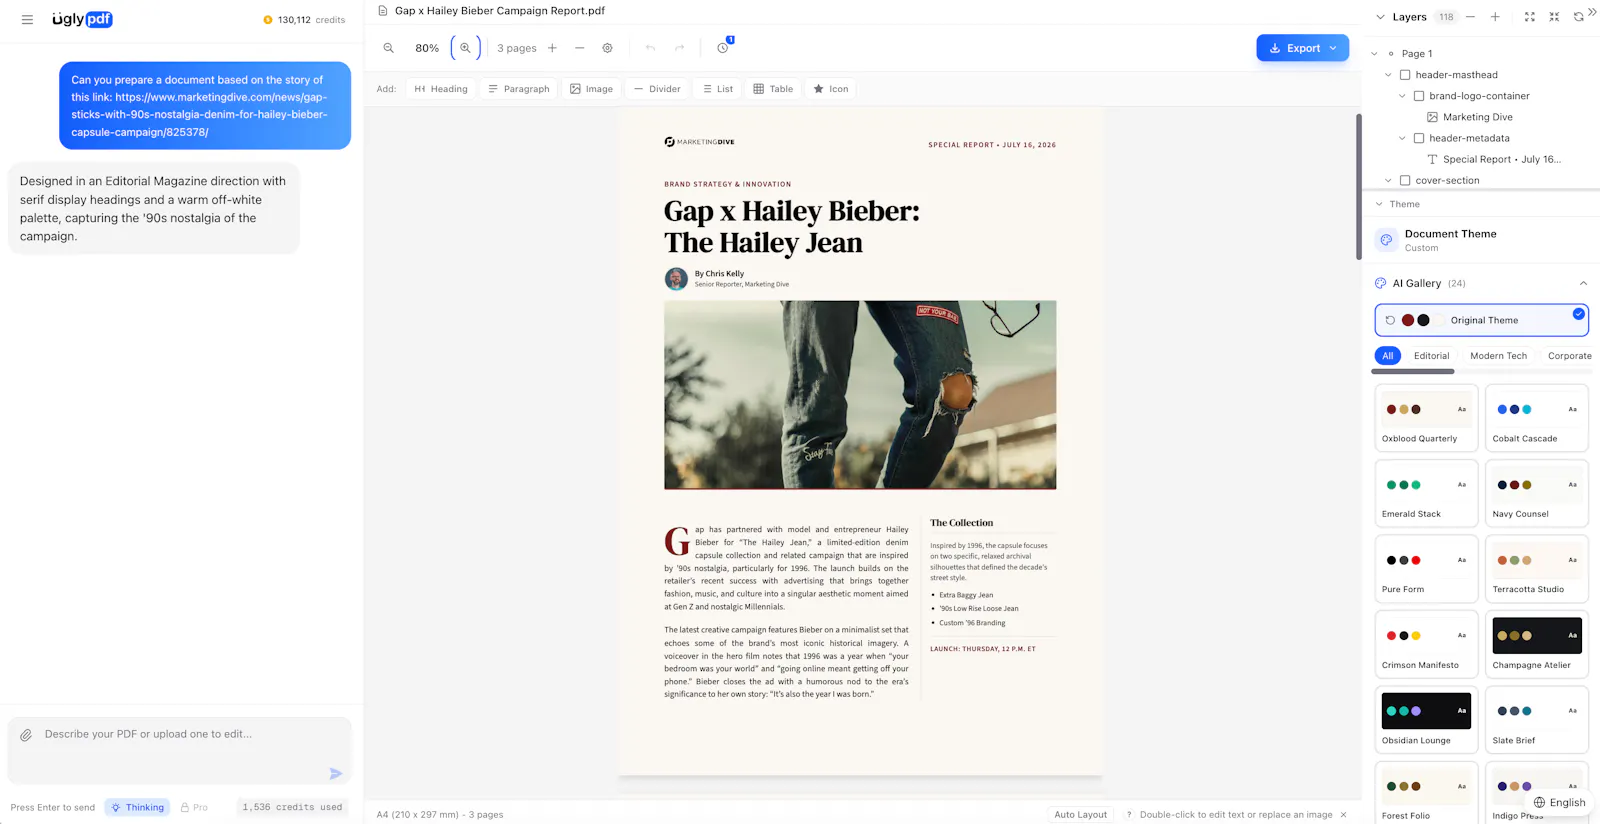Open the English language selector
This screenshot has height=824, width=1600.
pos(1559,802)
